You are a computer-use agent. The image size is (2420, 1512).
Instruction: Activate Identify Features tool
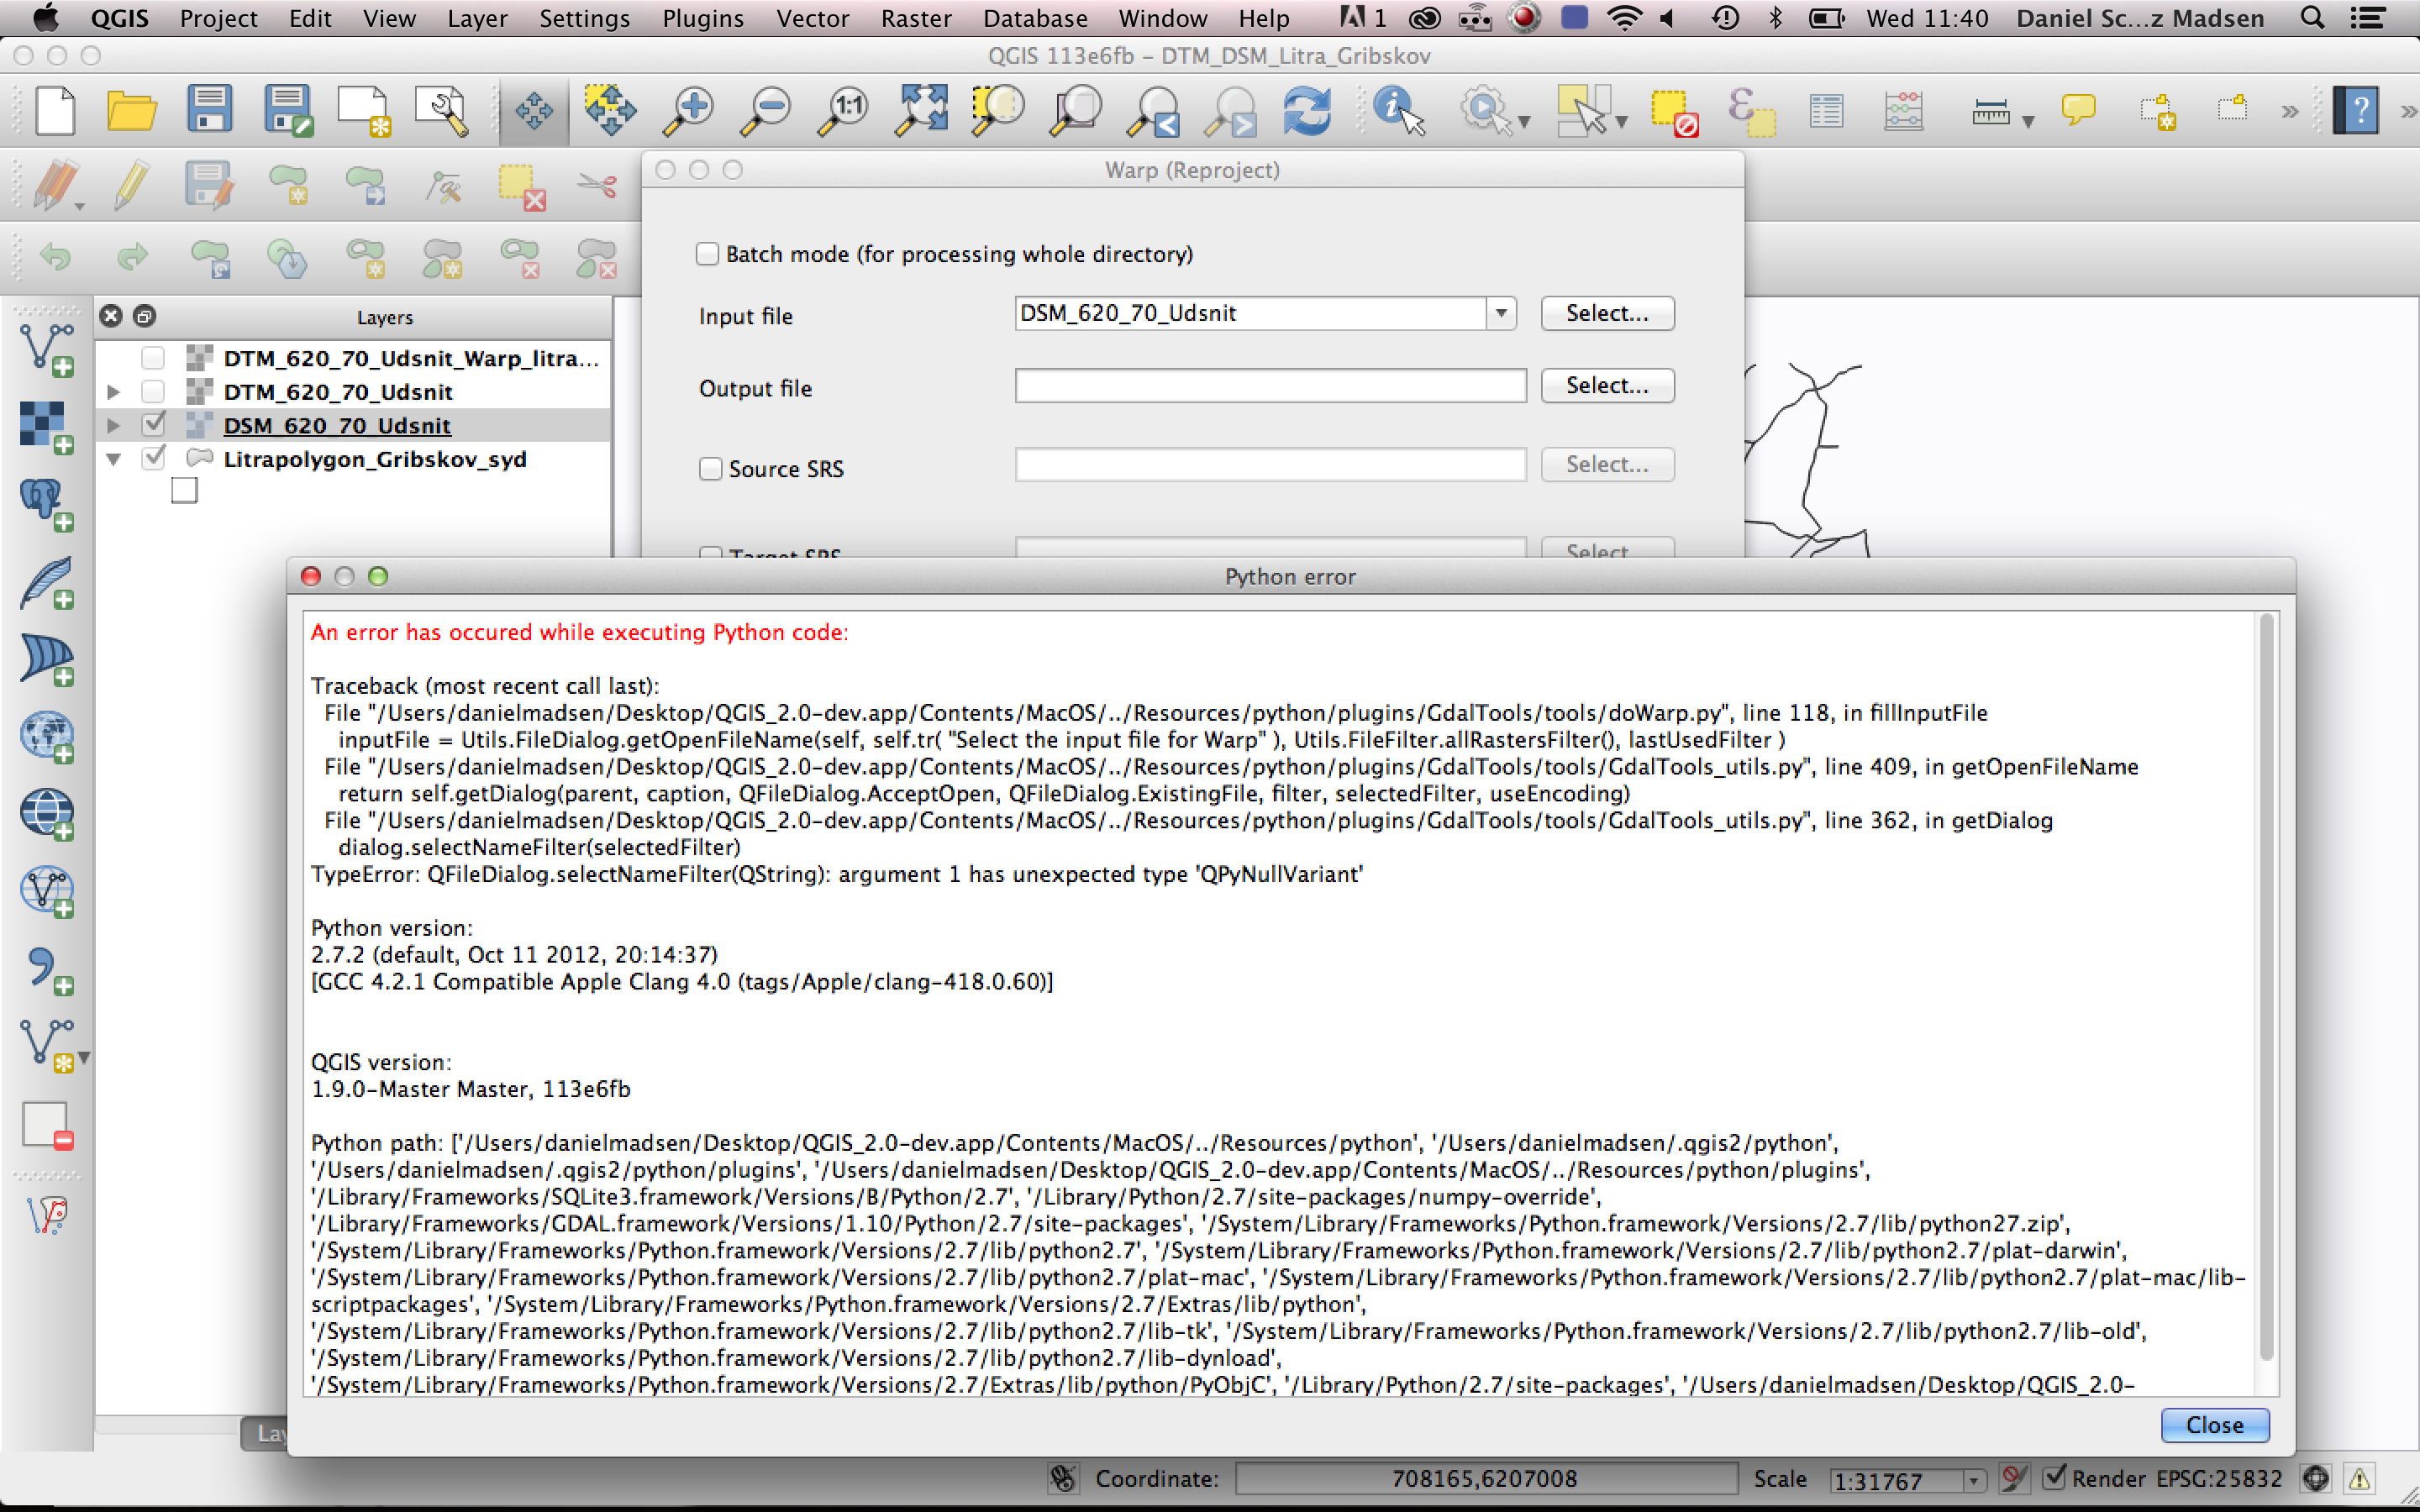[1399, 110]
